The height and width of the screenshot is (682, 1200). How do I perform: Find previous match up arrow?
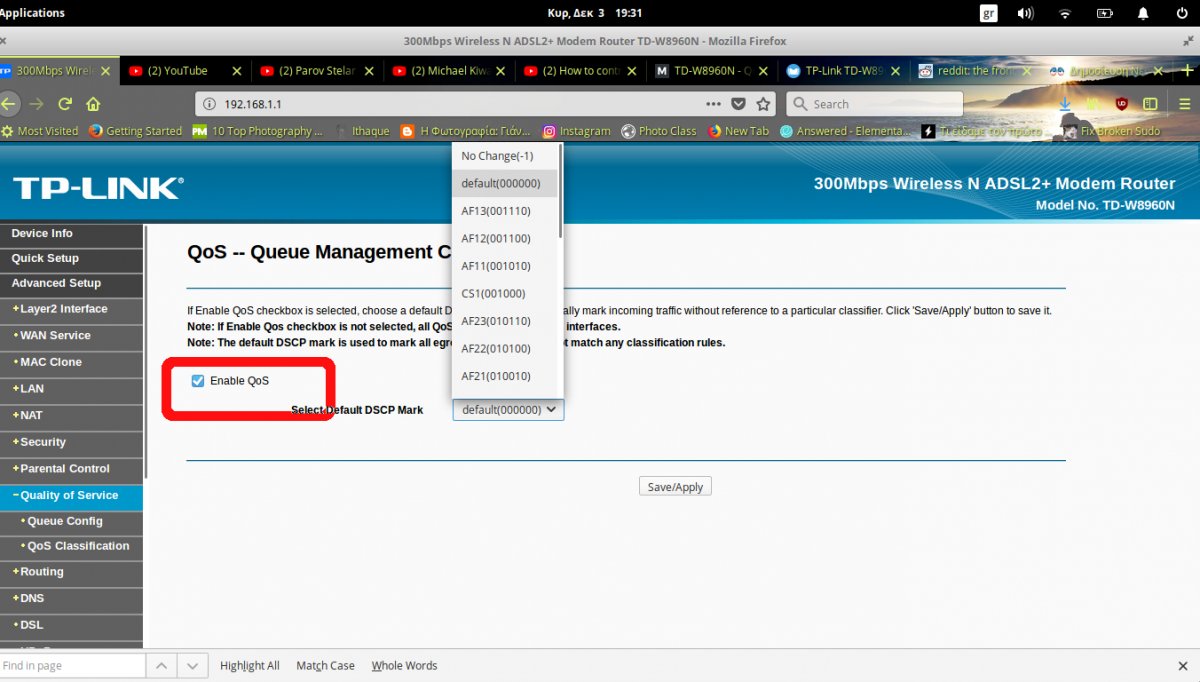pos(162,666)
